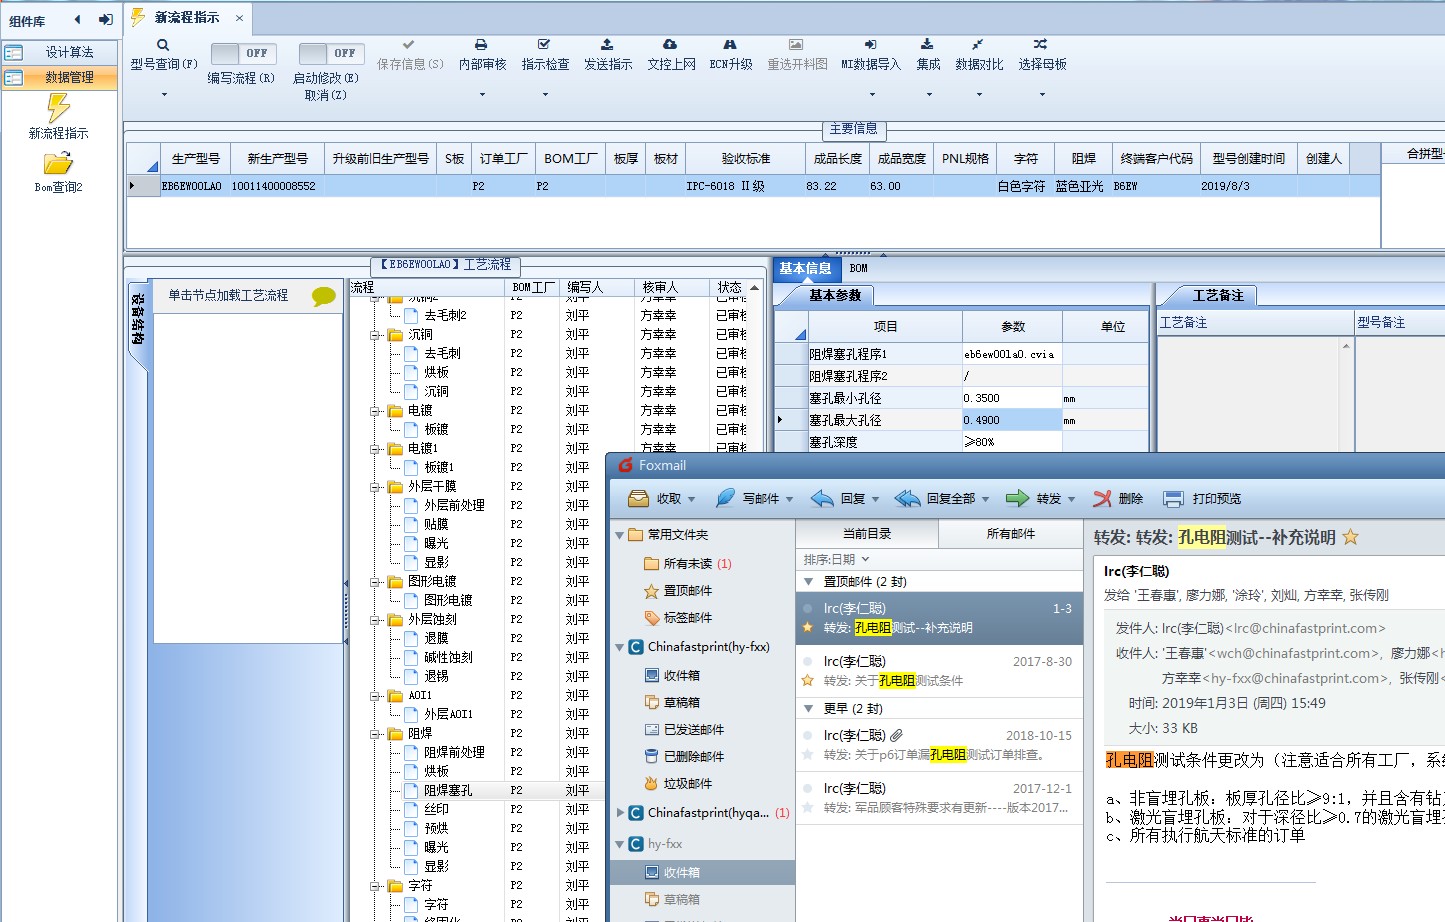Open 内部审核 printer icon

pyautogui.click(x=481, y=45)
